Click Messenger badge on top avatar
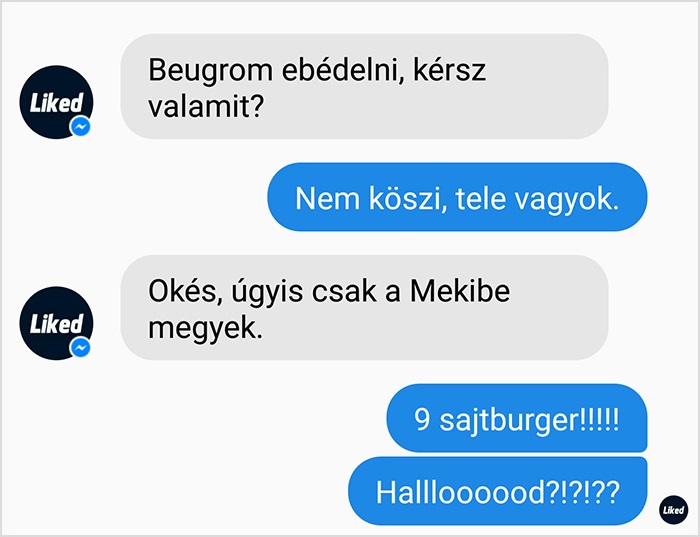The width and height of the screenshot is (700, 537). 80,127
